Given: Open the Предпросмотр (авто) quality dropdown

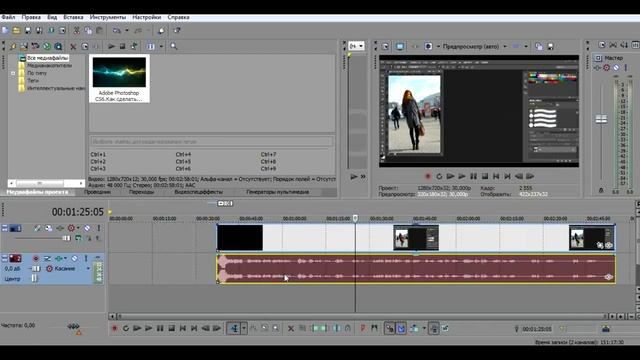Looking at the screenshot, I should (505, 47).
